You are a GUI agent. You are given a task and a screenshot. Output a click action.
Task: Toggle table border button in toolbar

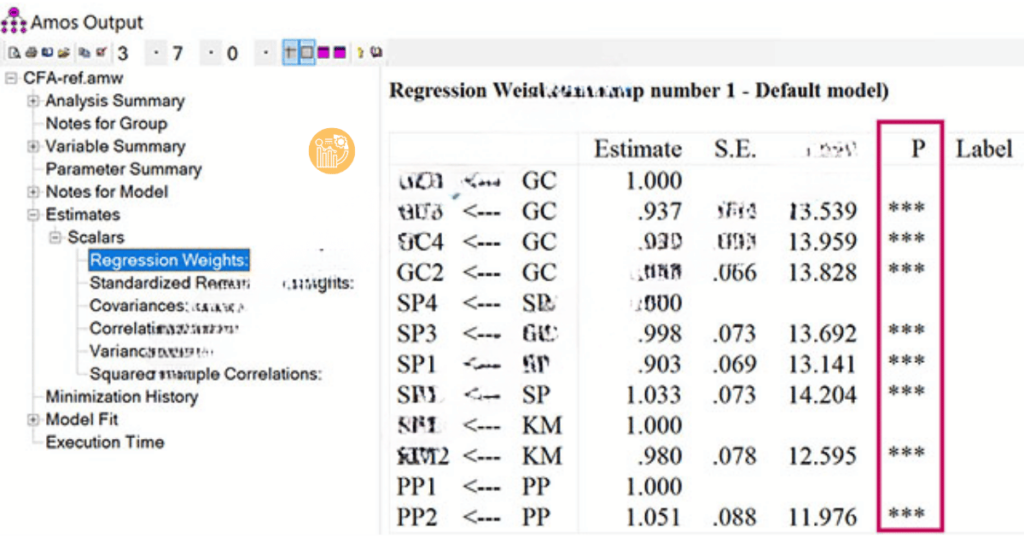pos(306,52)
